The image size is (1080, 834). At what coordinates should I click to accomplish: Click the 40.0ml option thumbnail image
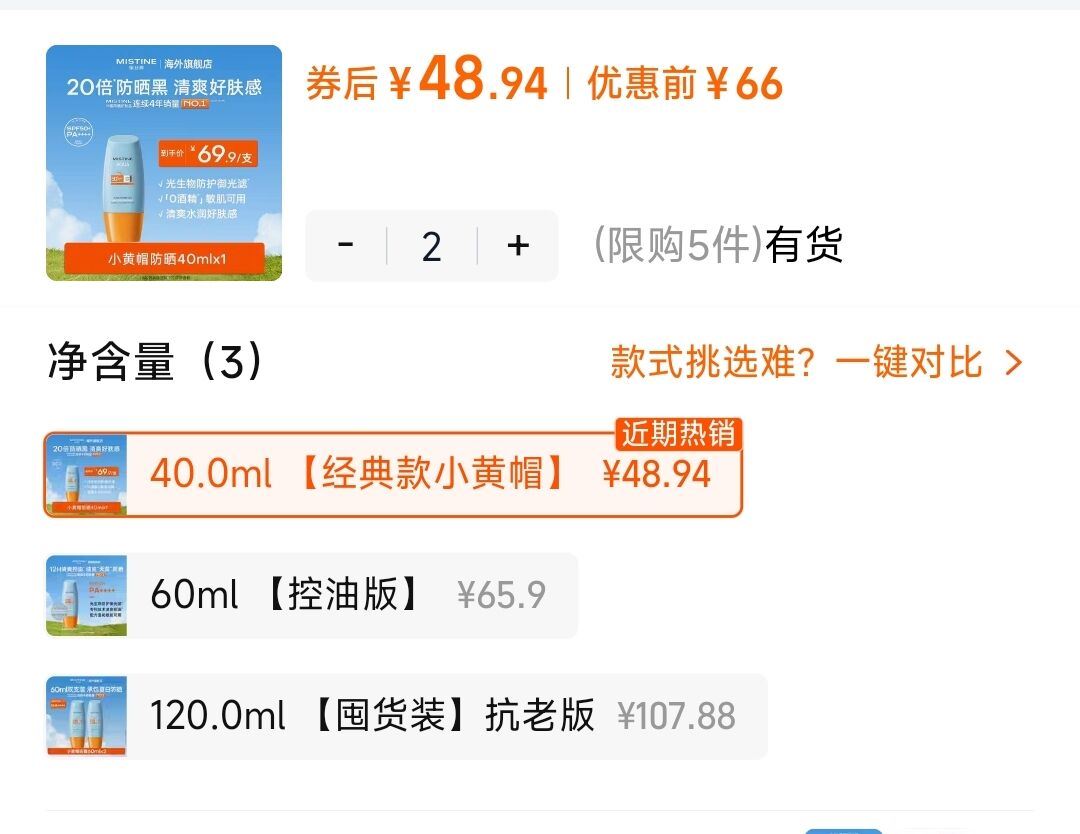tap(86, 475)
